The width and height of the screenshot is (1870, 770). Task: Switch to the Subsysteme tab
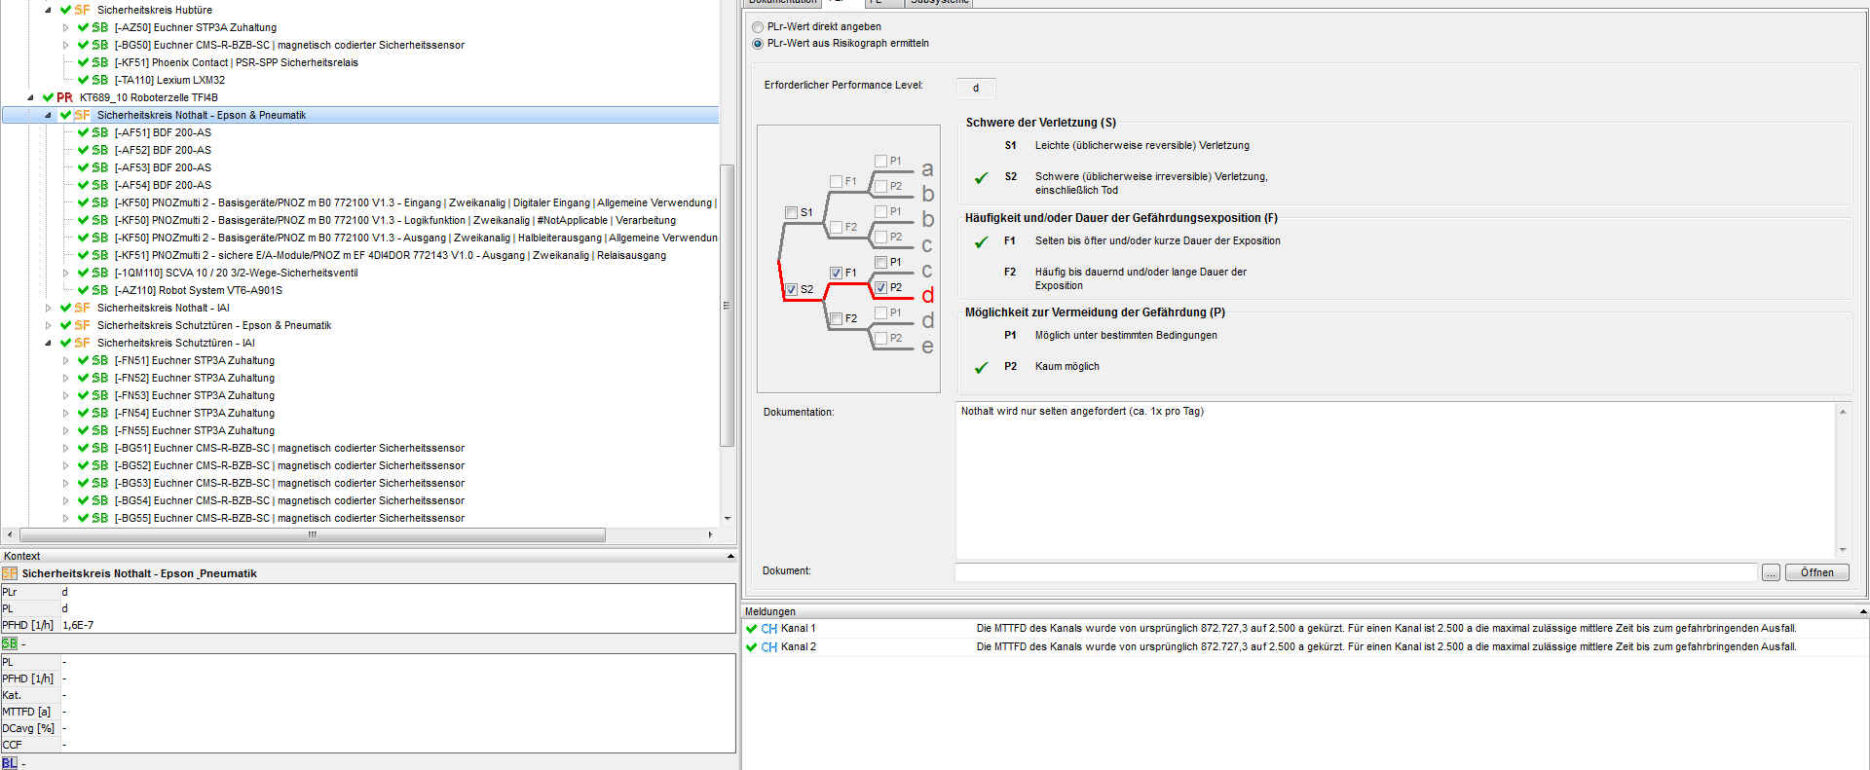(938, 2)
